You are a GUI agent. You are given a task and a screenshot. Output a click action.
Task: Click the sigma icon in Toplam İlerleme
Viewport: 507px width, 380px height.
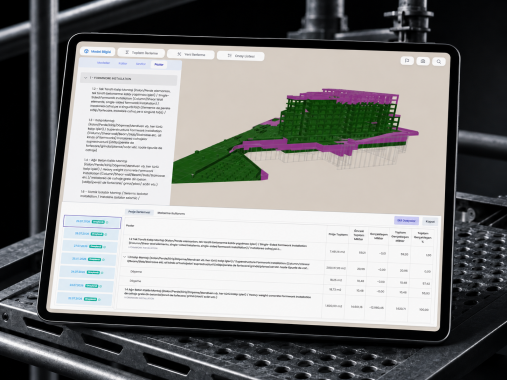click(x=127, y=52)
